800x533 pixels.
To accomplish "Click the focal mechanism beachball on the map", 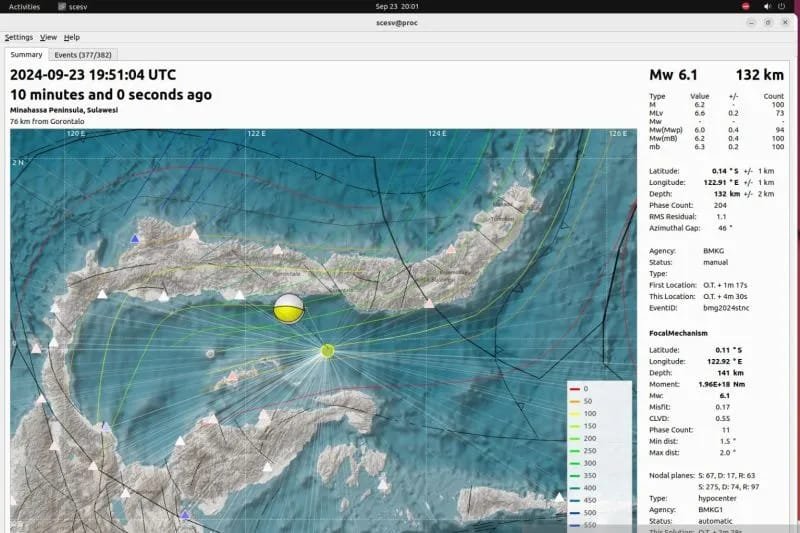I will [289, 309].
